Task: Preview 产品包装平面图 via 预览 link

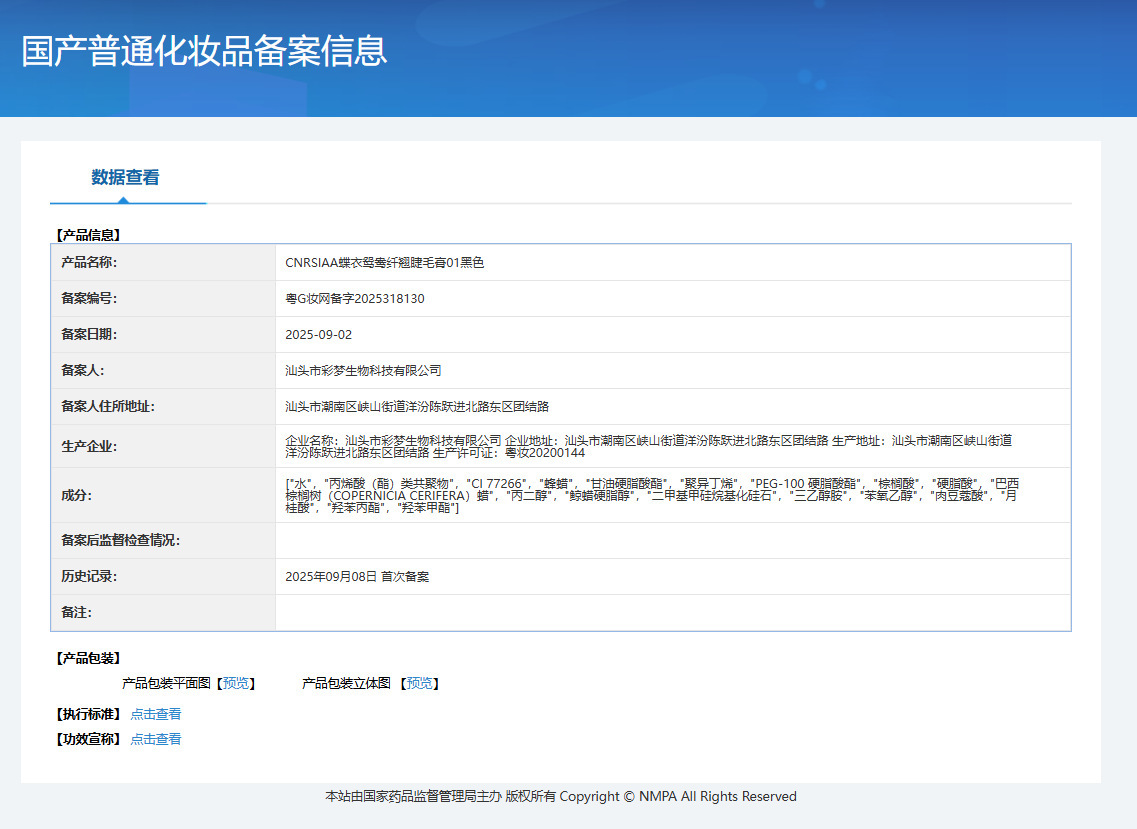Action: [236, 683]
